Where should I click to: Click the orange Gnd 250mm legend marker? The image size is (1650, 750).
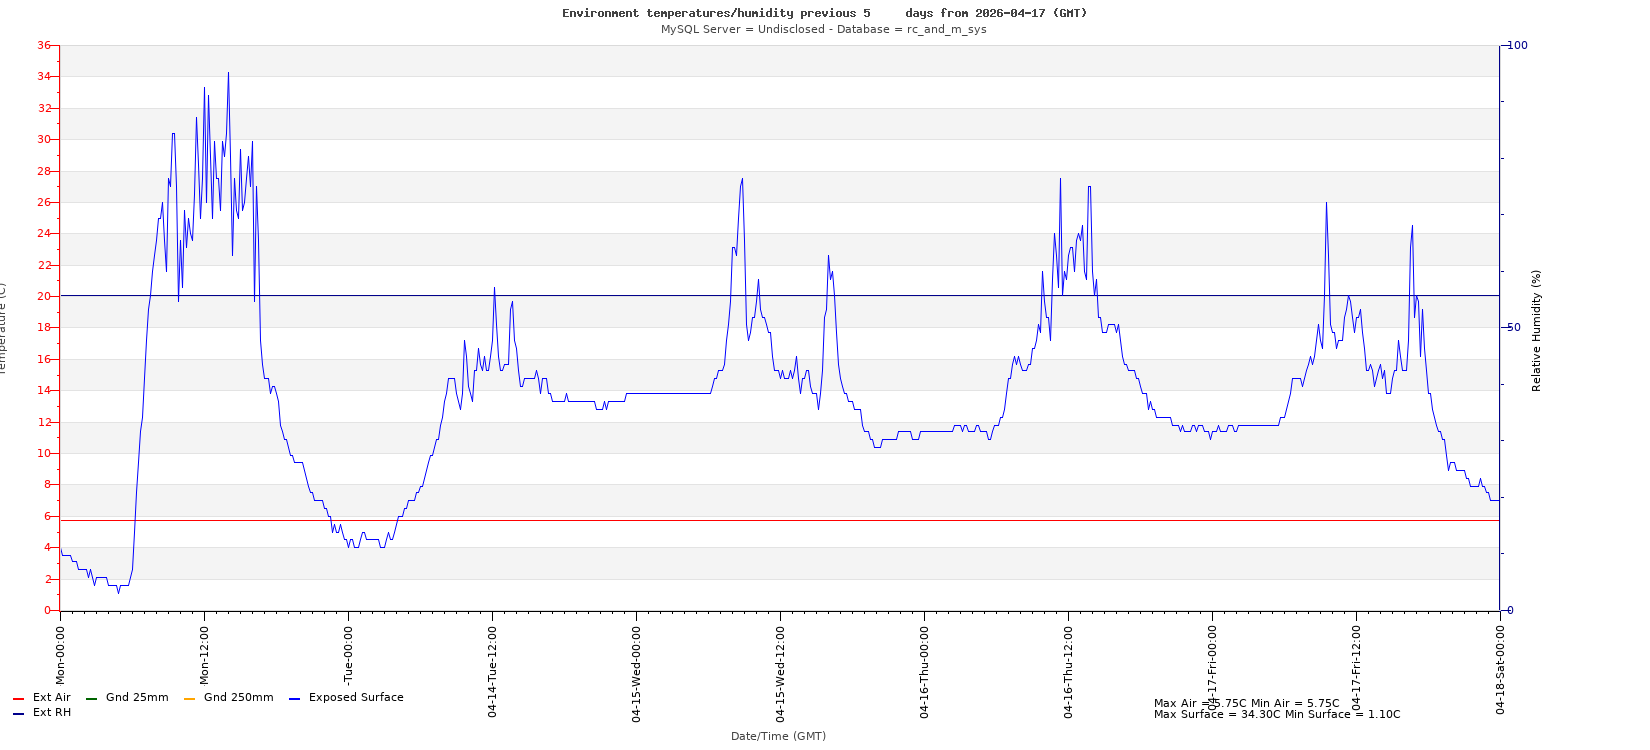tap(189, 698)
